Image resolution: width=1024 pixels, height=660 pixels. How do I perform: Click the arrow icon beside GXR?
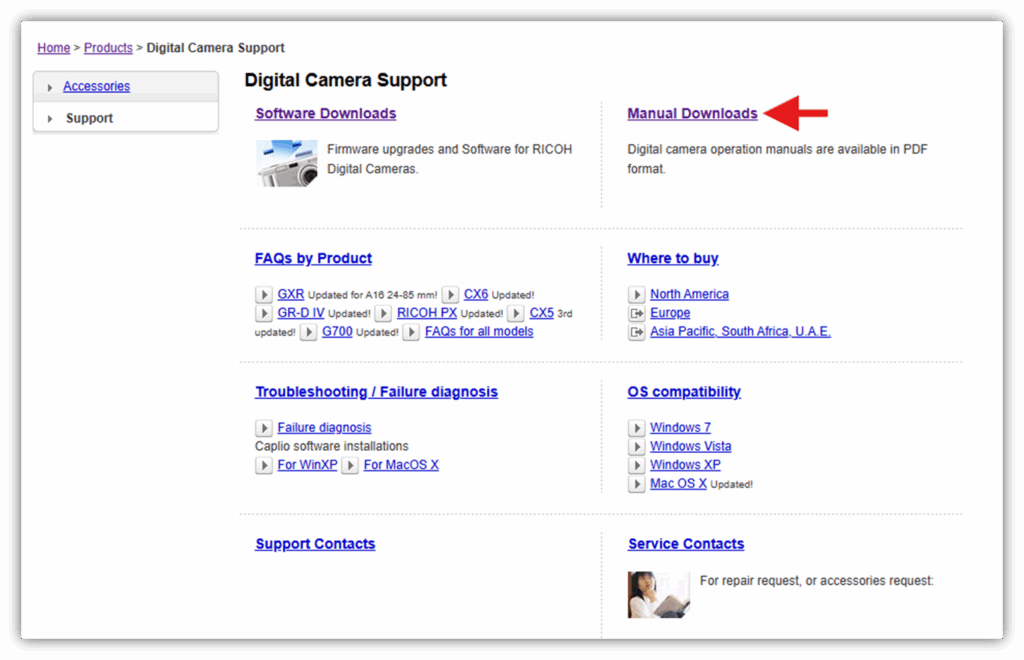click(x=264, y=295)
